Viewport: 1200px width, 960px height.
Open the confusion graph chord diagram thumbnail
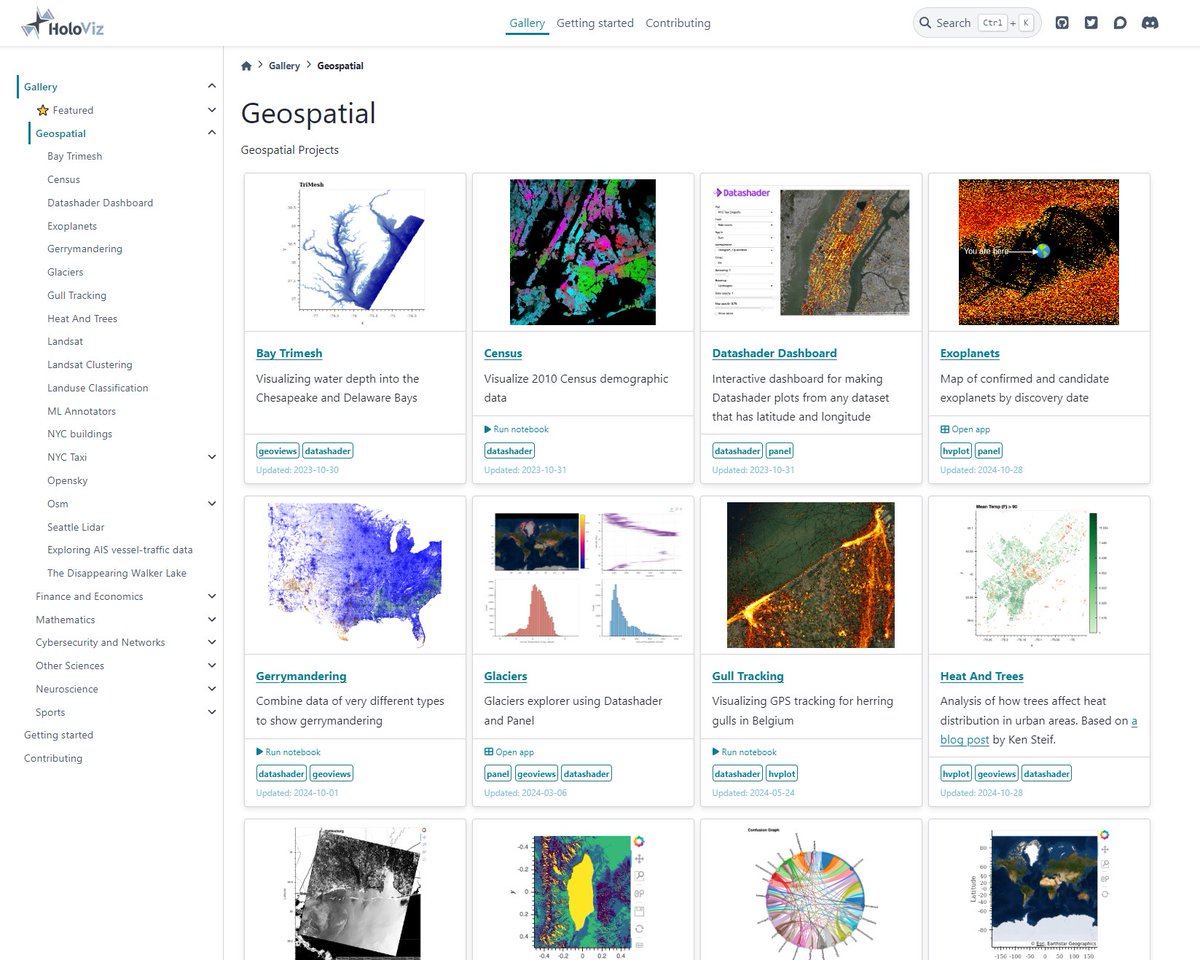(811, 890)
